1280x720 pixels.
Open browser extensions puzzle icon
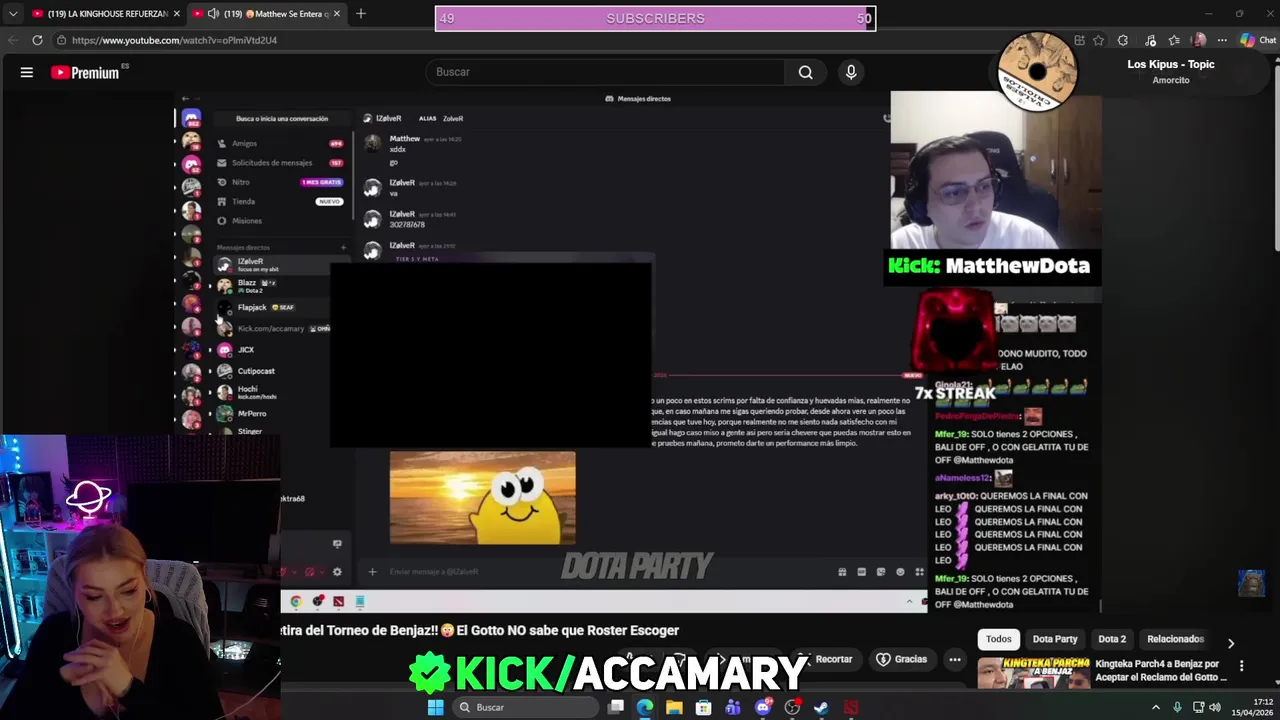coord(1123,40)
